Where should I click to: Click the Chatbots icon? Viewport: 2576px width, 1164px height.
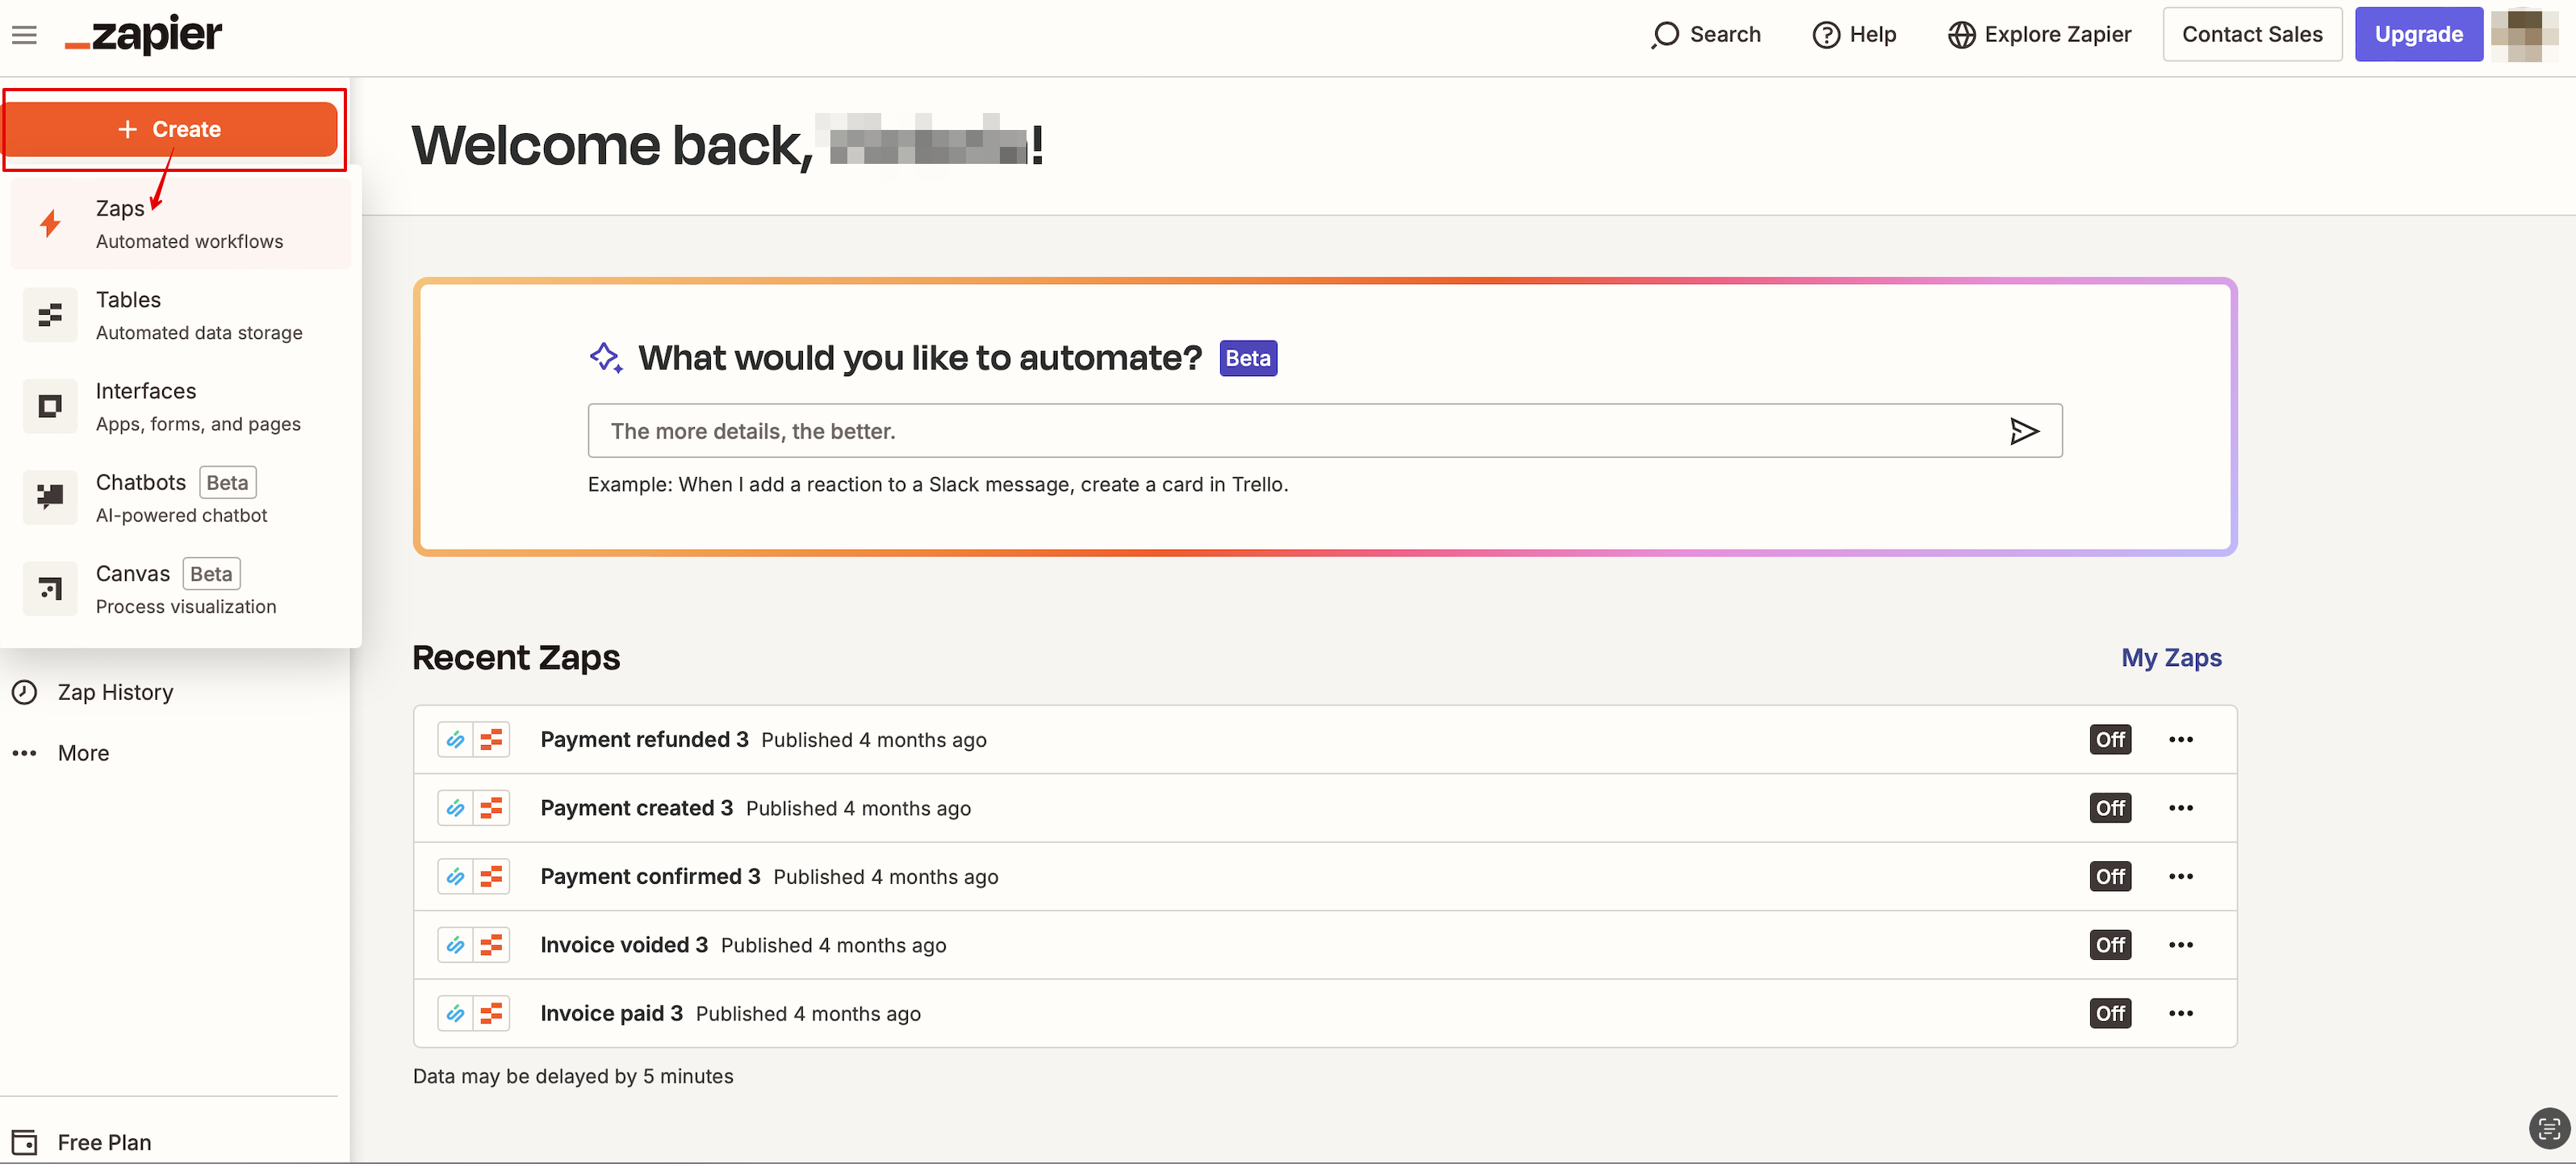(50, 497)
